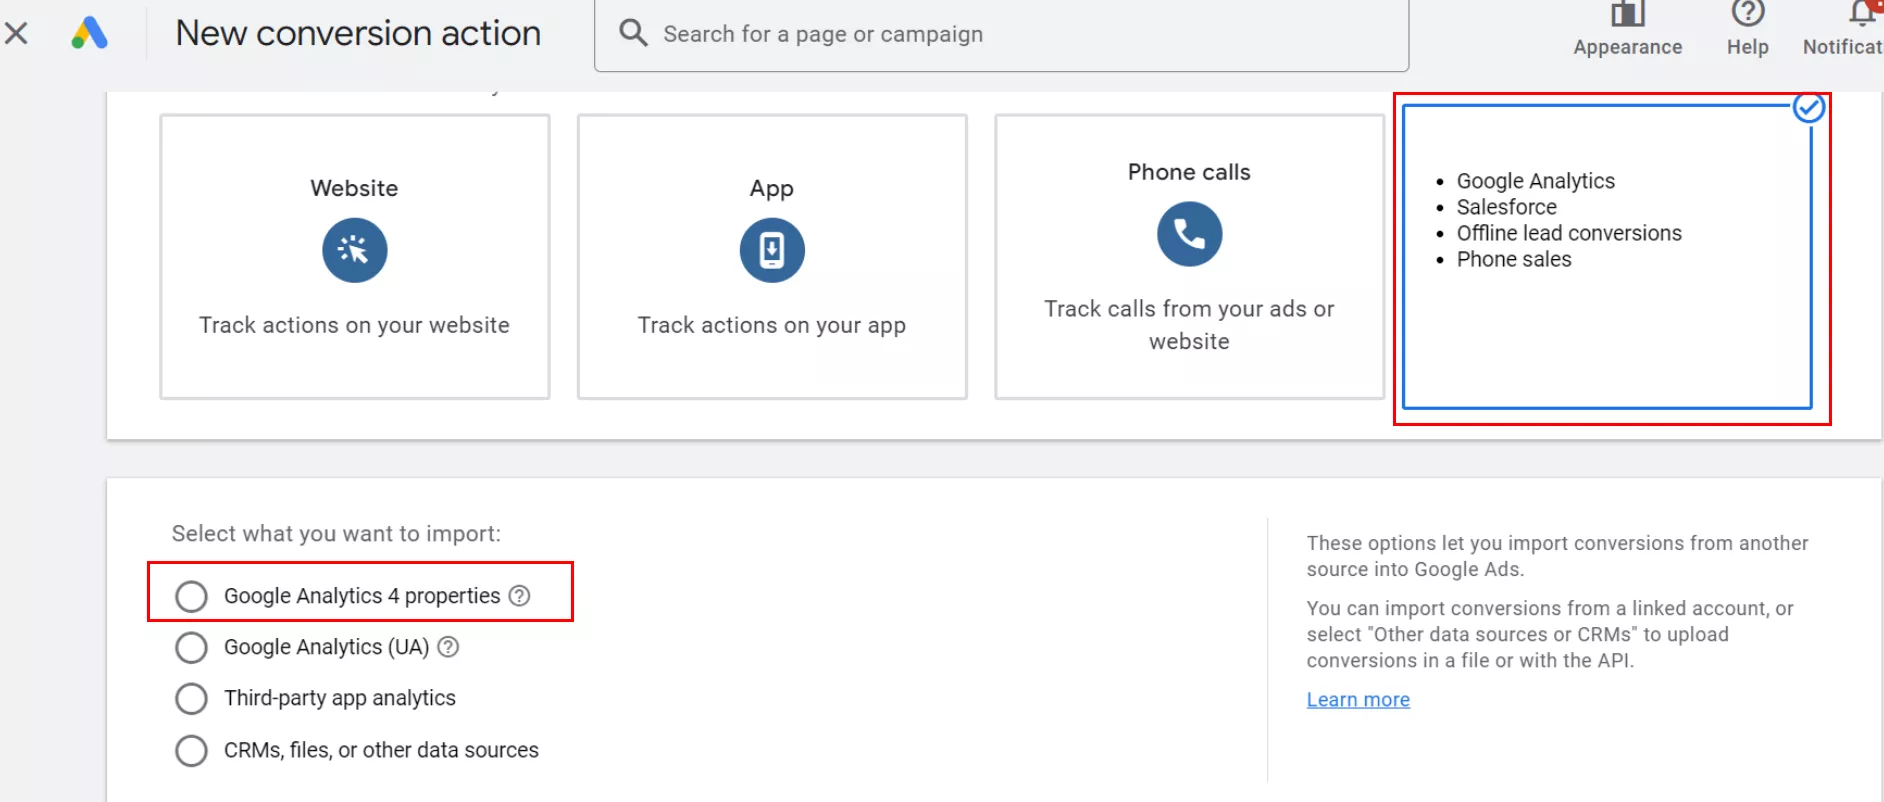This screenshot has height=802, width=1884.
Task: Select the Phone calls conversion card
Action: (x=1189, y=257)
